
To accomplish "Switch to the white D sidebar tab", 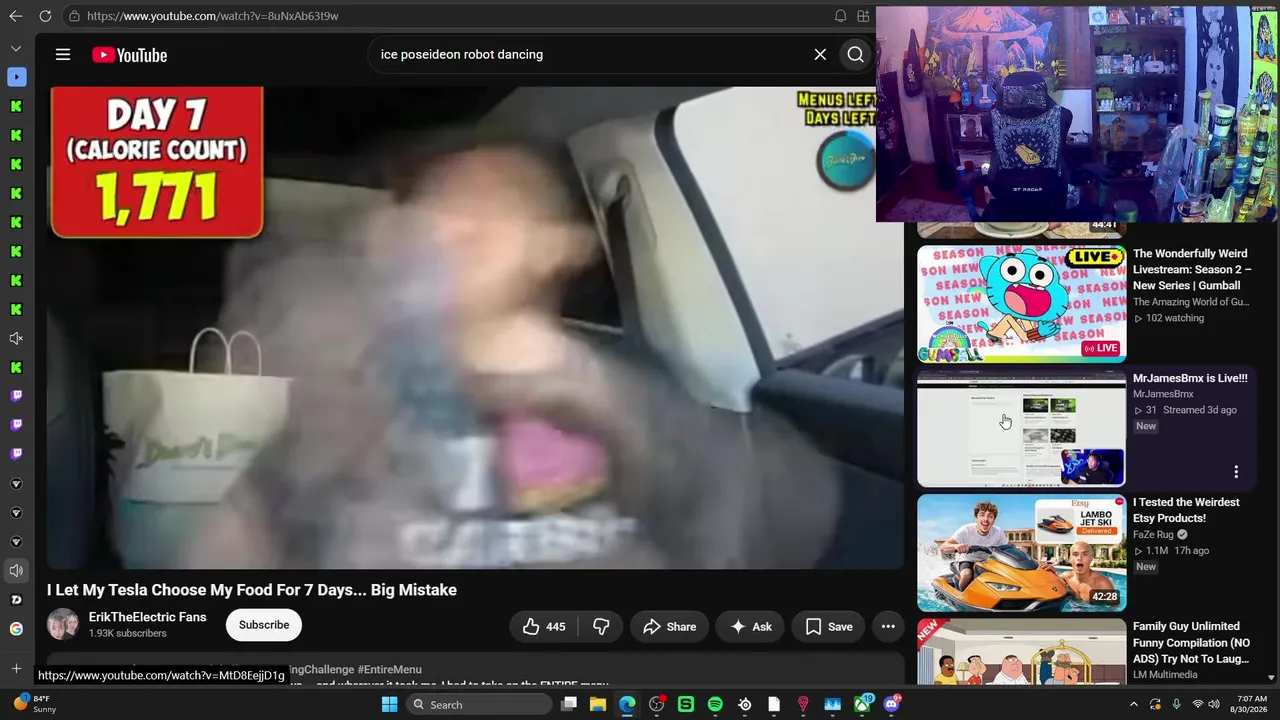I will pyautogui.click(x=16, y=600).
